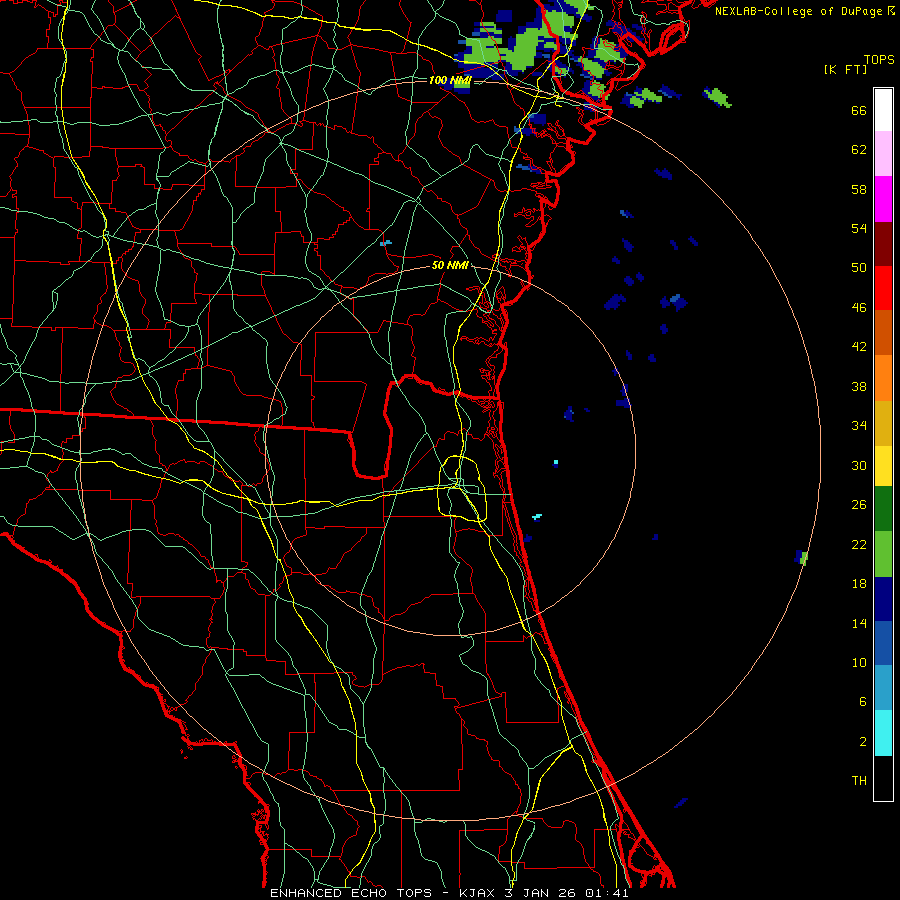Click the TH threshold legend label
This screenshot has height=900, width=900.
pos(859,781)
